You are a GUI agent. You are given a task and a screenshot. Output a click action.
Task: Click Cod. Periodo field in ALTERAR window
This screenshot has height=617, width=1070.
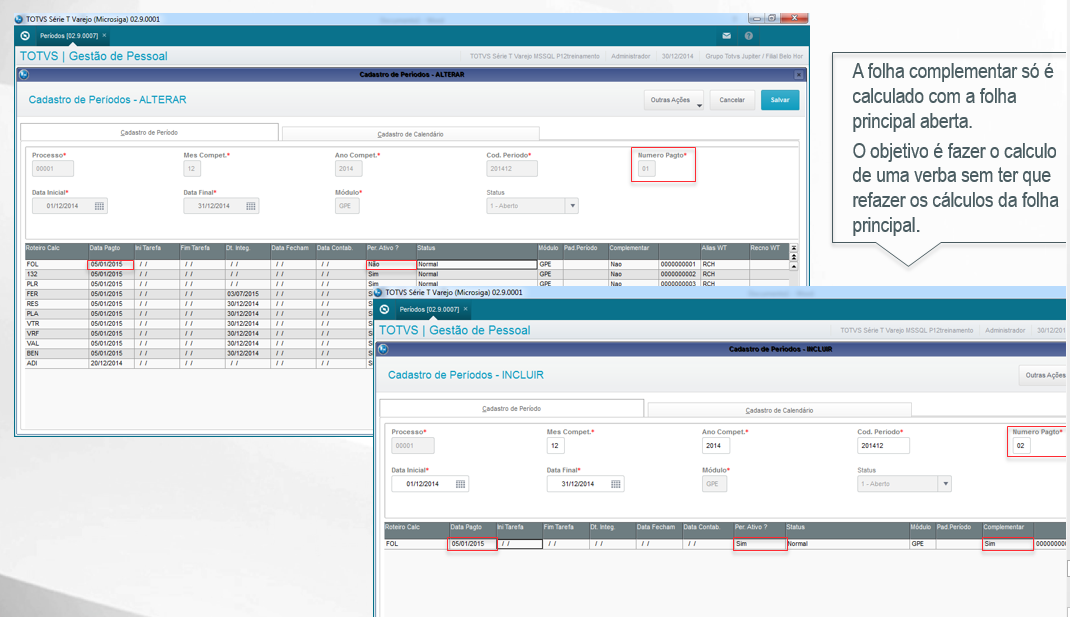tap(512, 169)
